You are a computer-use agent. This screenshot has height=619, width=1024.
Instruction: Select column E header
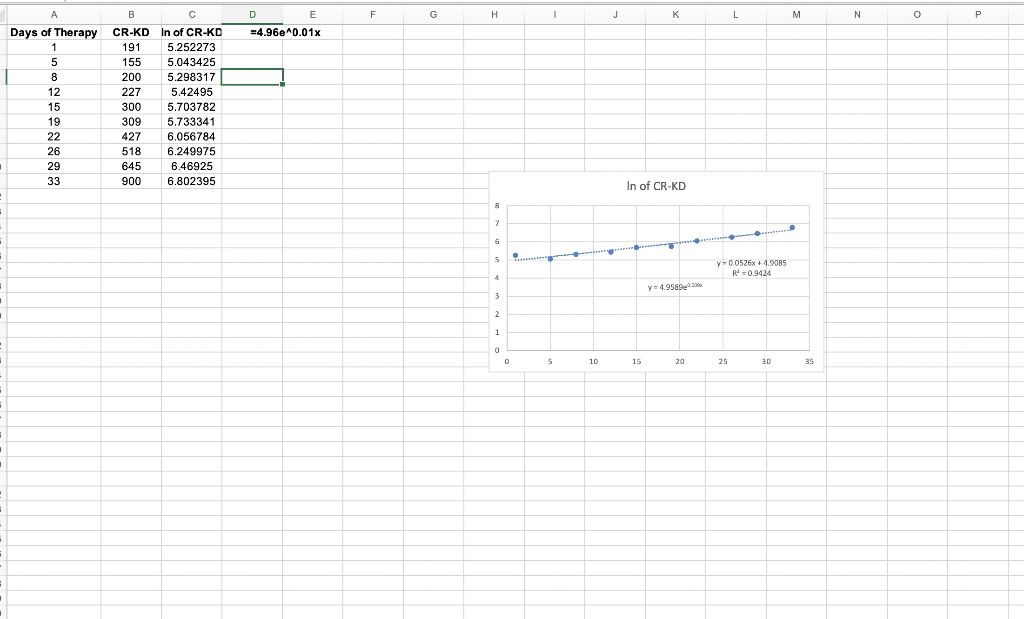coord(312,14)
